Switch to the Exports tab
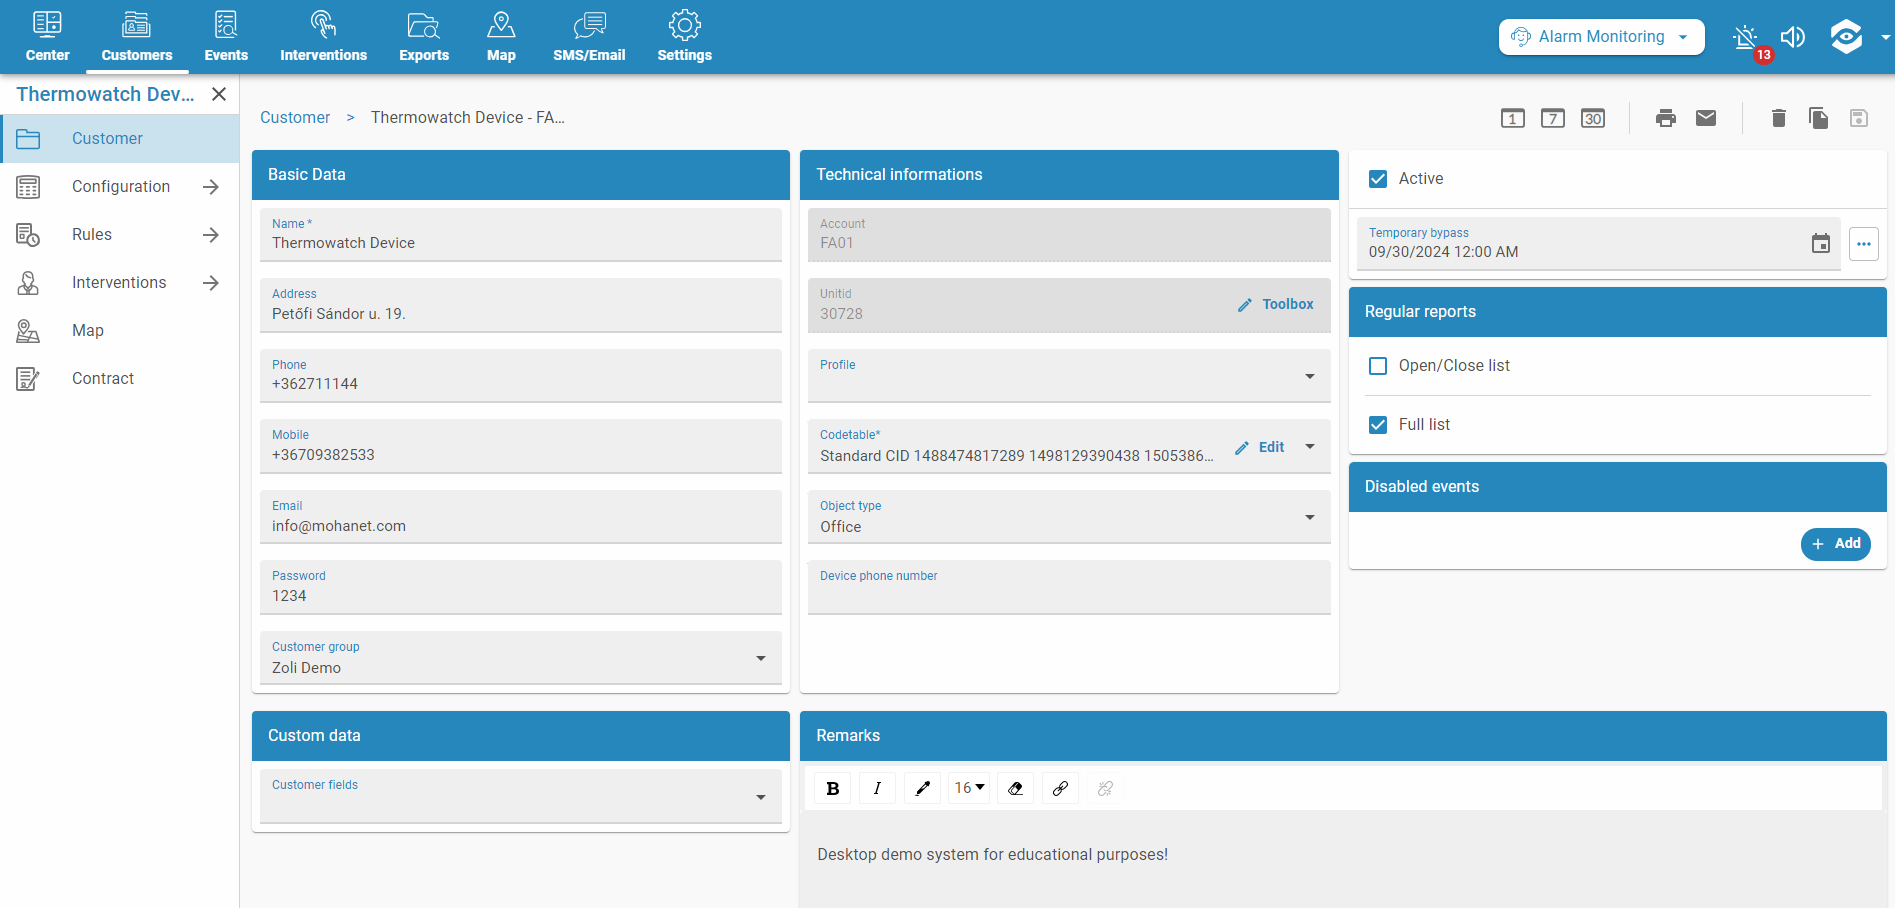1895x908 pixels. [x=424, y=37]
